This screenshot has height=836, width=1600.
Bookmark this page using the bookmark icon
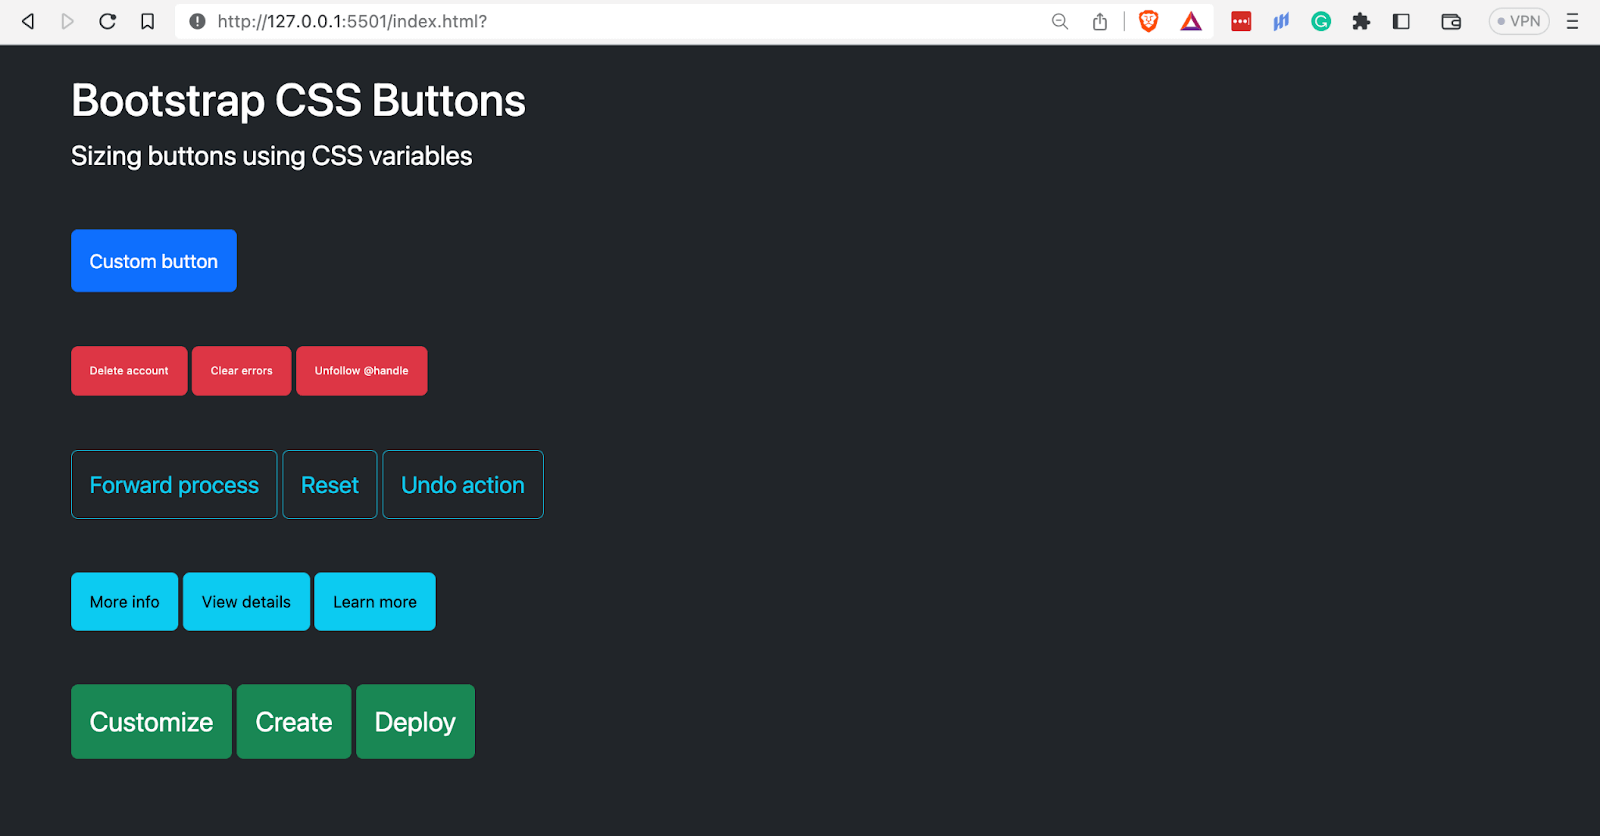[x=147, y=21]
